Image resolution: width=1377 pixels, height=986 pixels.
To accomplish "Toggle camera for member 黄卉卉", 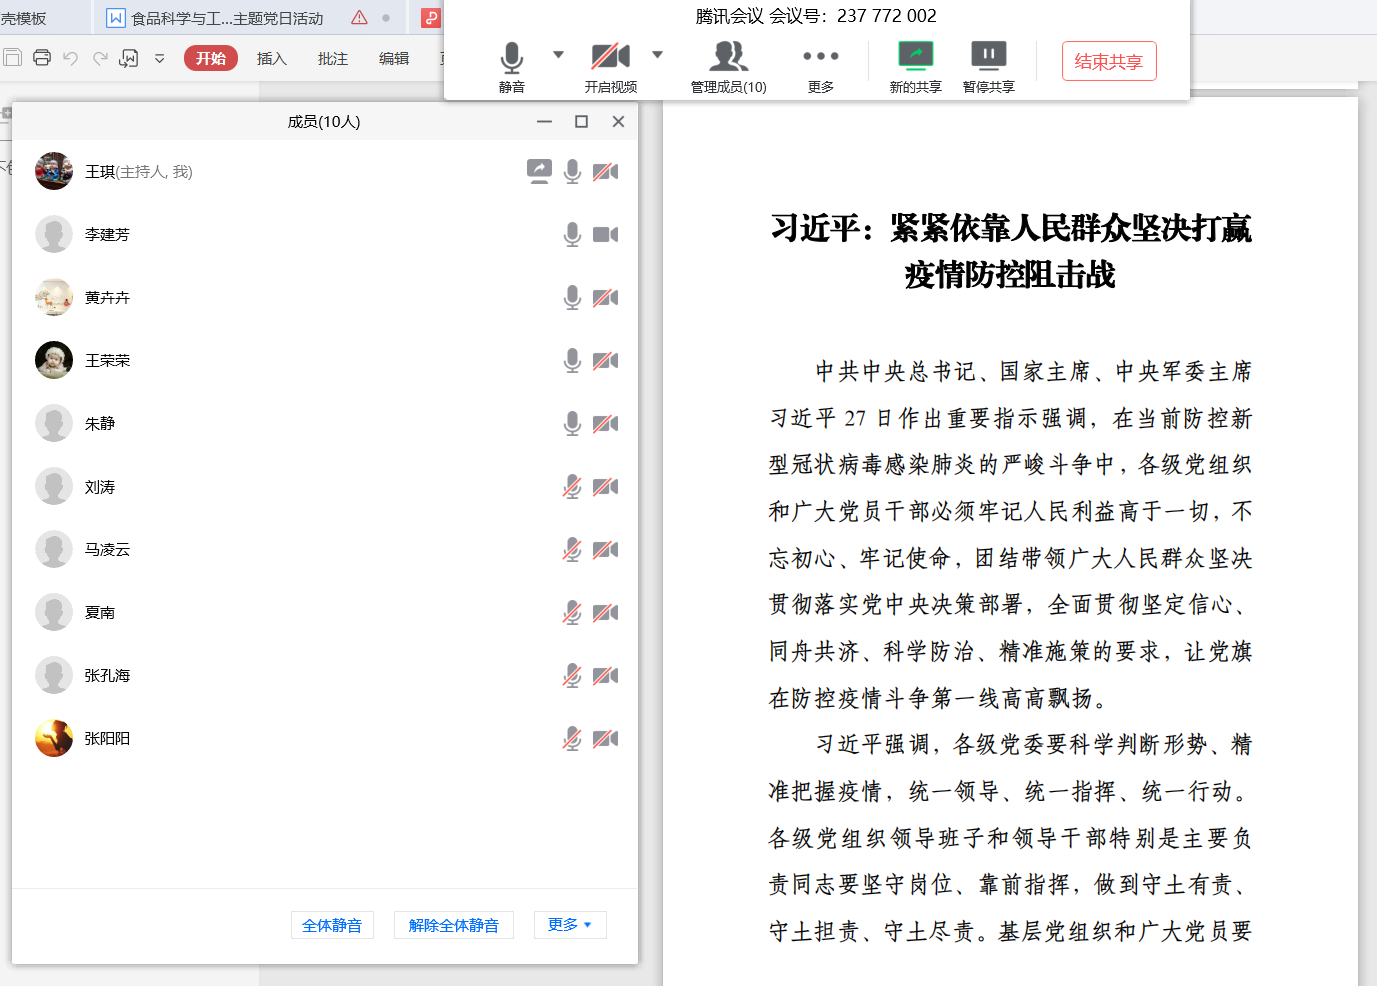I will click(605, 297).
